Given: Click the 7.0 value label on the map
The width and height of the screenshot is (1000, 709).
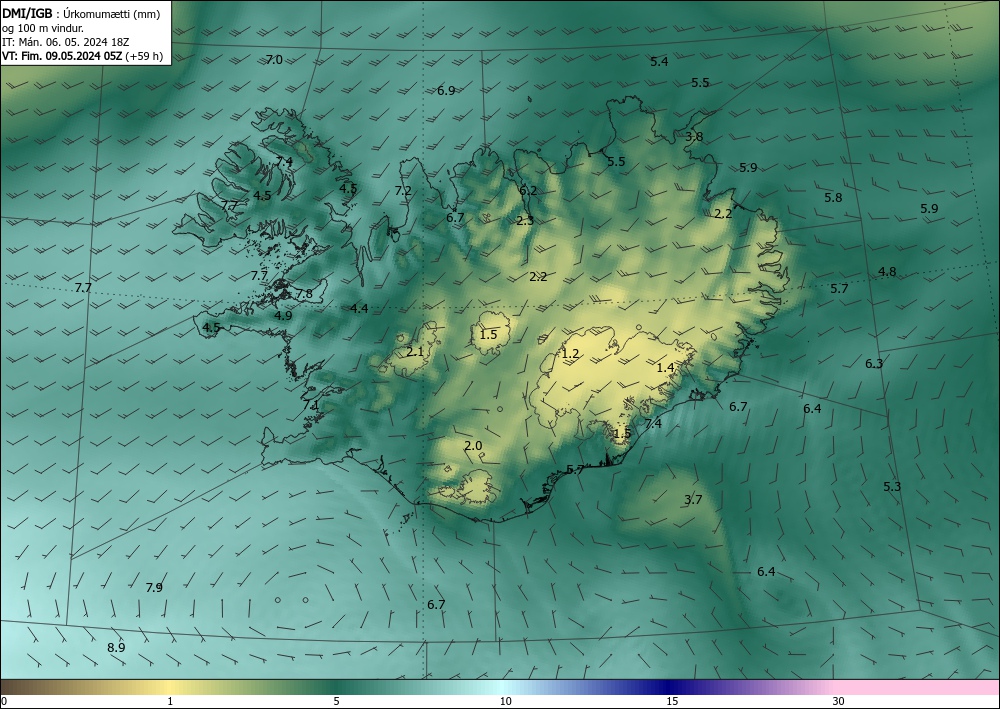Looking at the screenshot, I should click(274, 60).
